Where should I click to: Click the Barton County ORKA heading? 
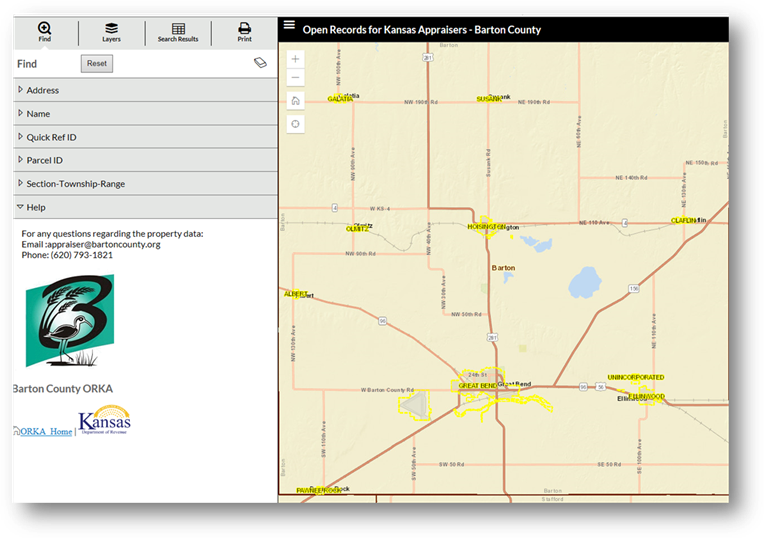pyautogui.click(x=63, y=388)
